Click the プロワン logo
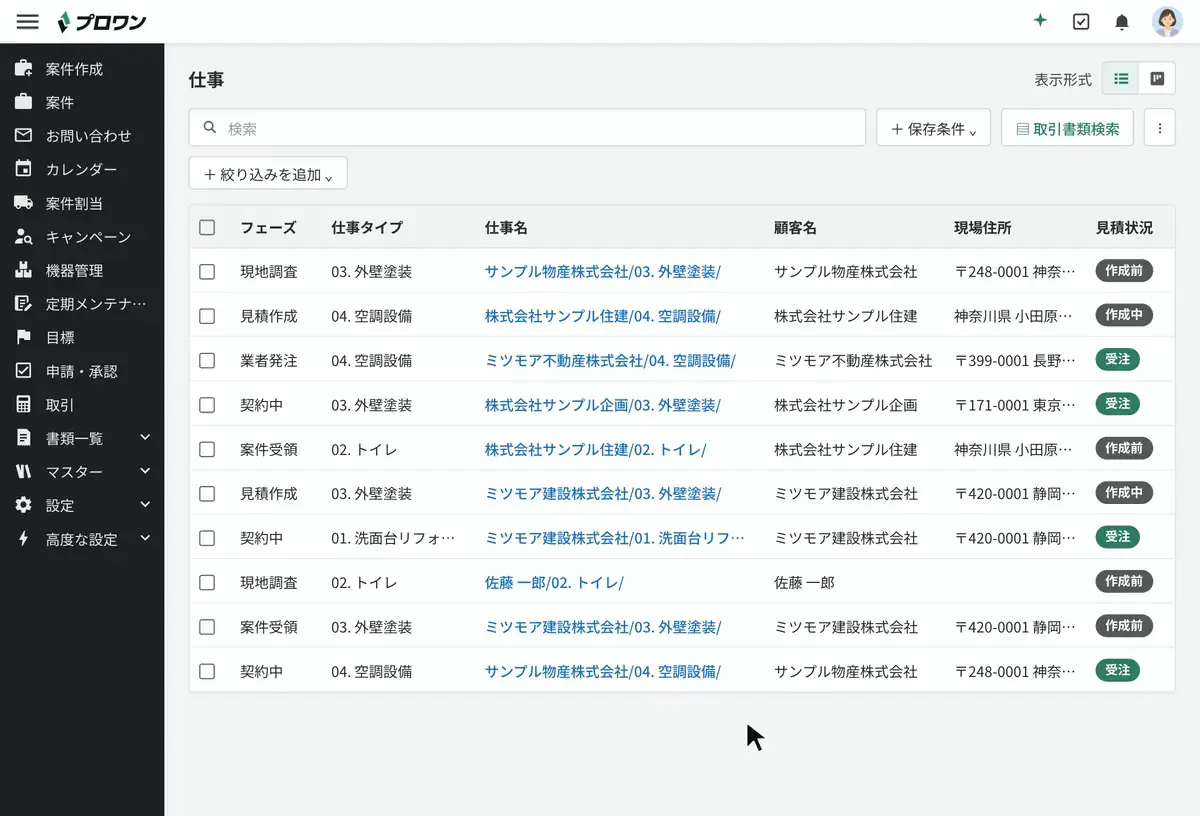This screenshot has width=1200, height=816. (101, 21)
